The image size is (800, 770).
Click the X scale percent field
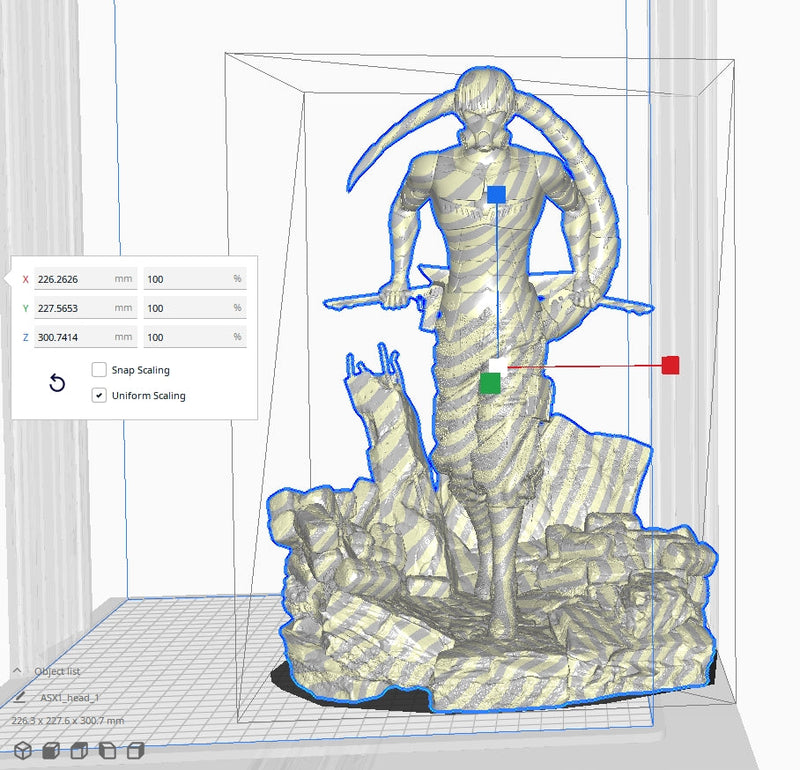point(195,279)
